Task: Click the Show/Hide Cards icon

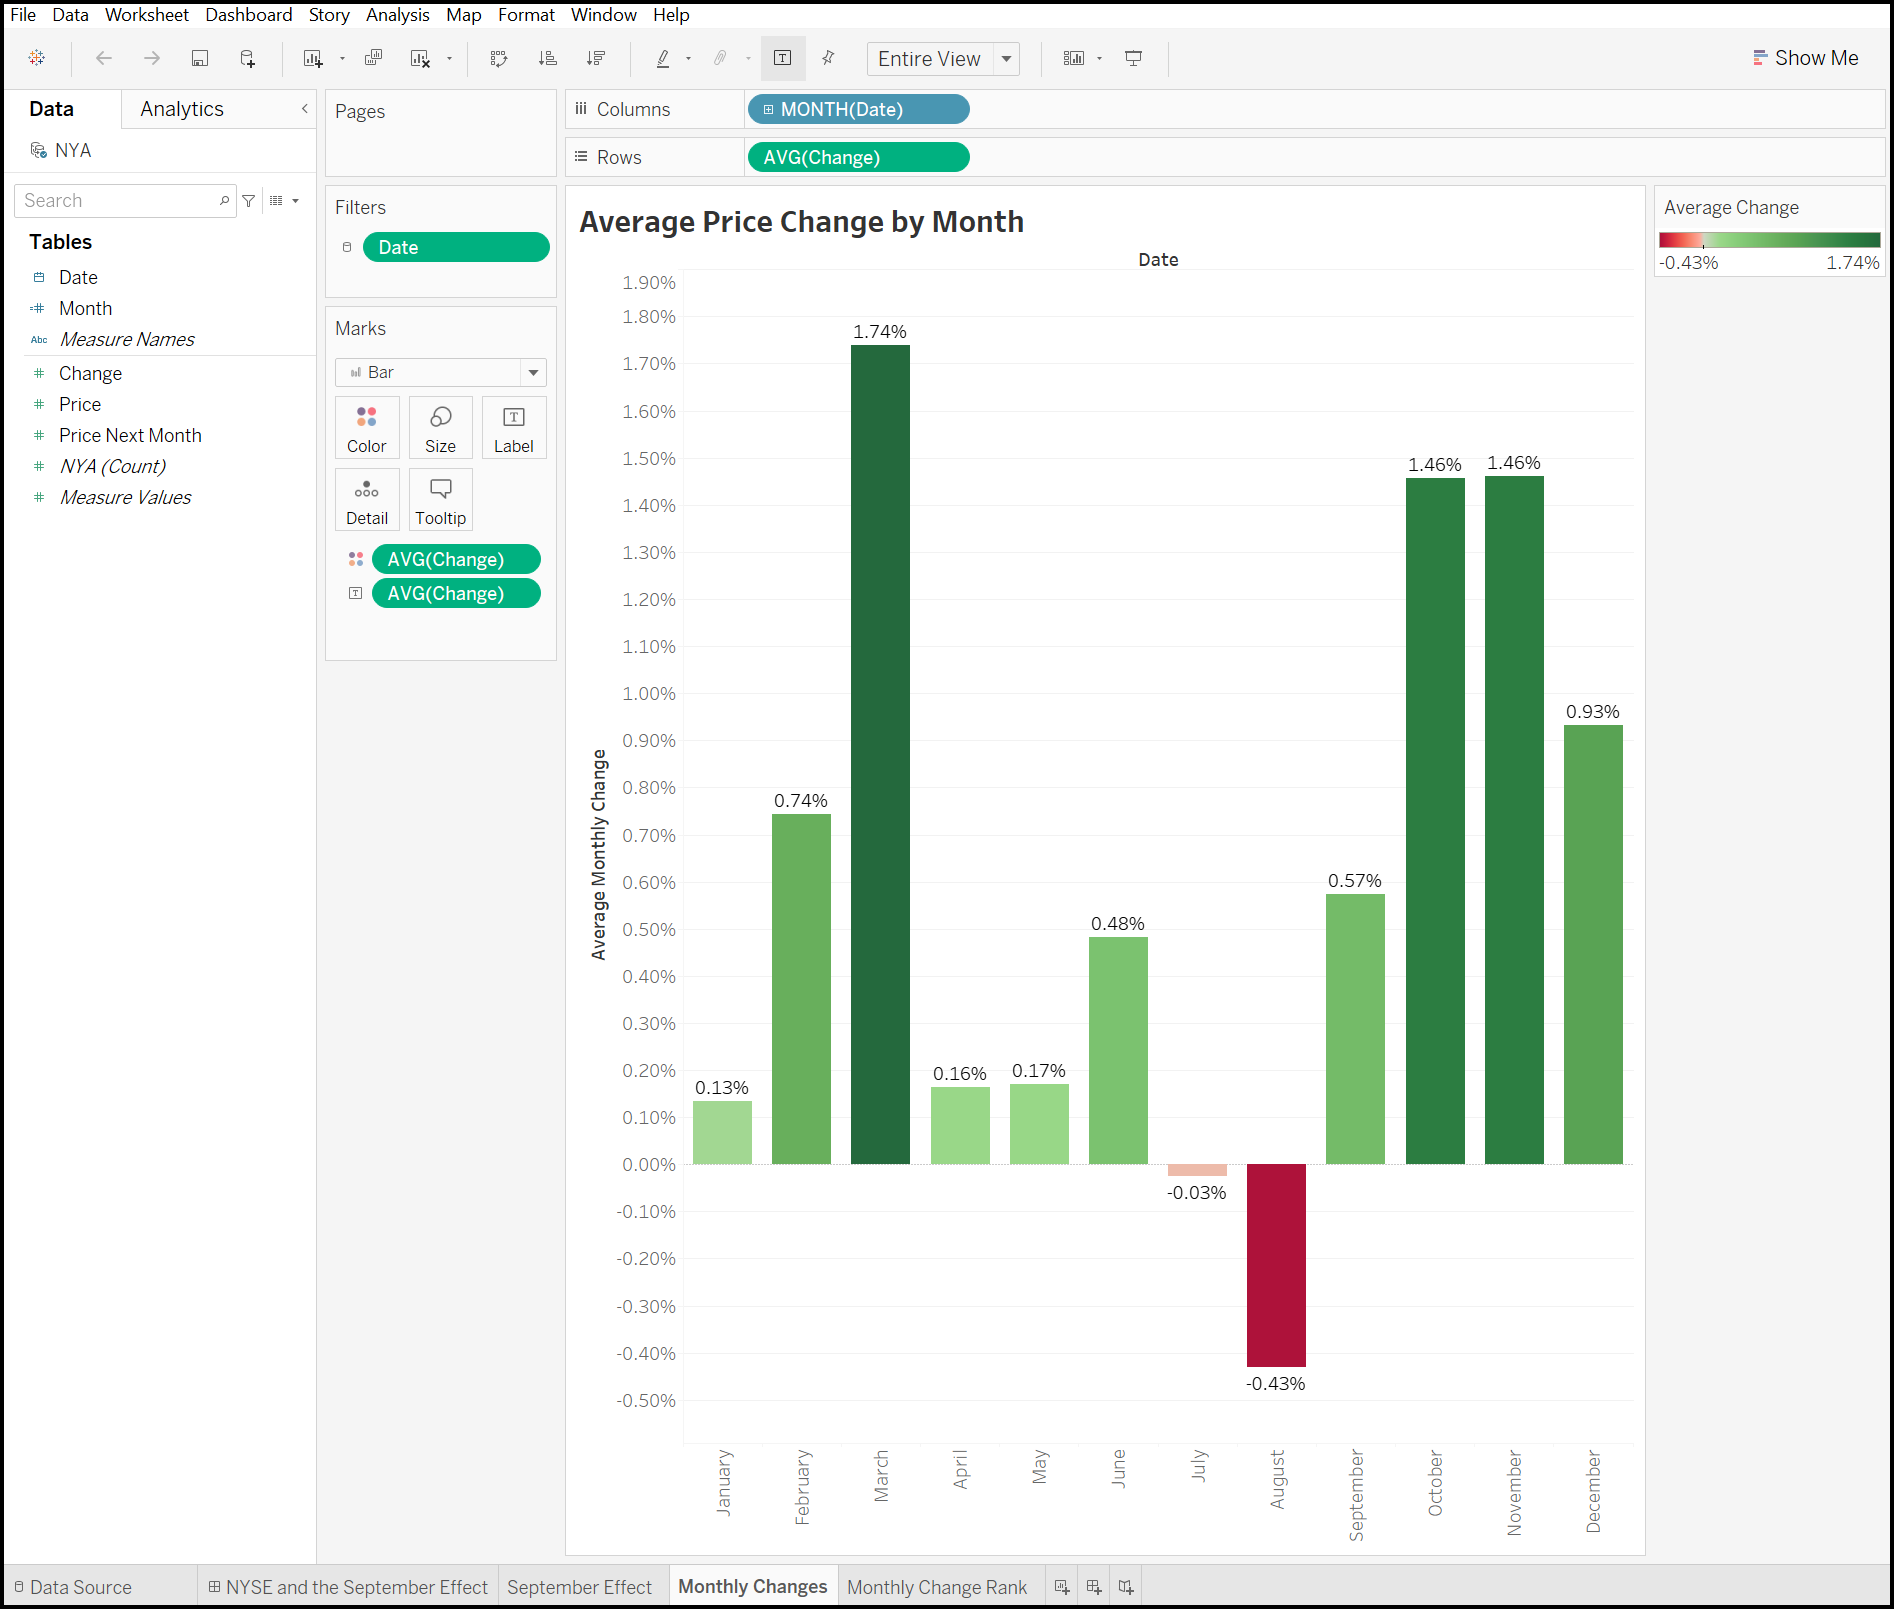Action: [x=1074, y=58]
